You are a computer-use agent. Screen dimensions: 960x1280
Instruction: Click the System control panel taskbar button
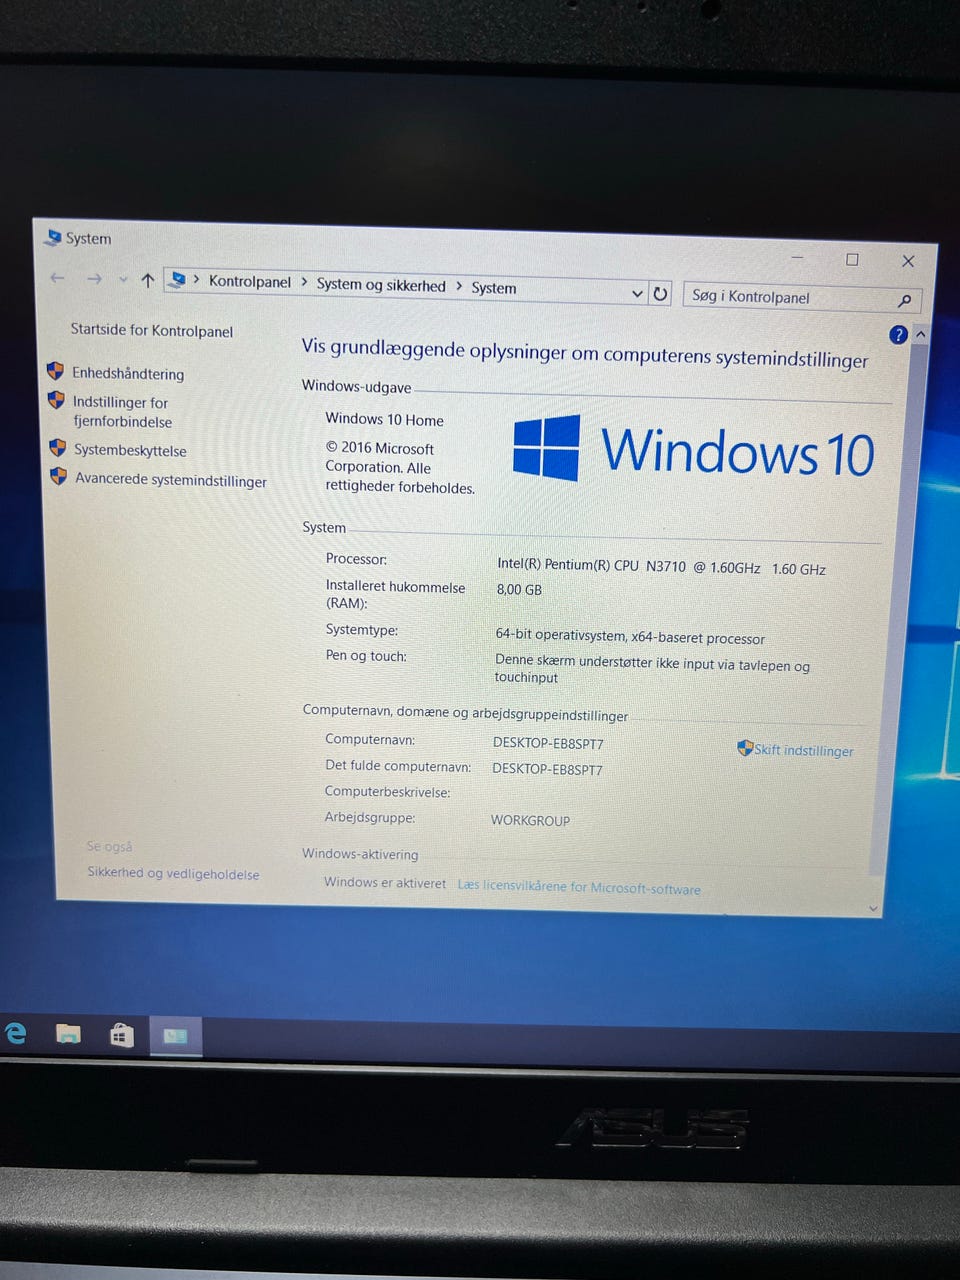(176, 1036)
